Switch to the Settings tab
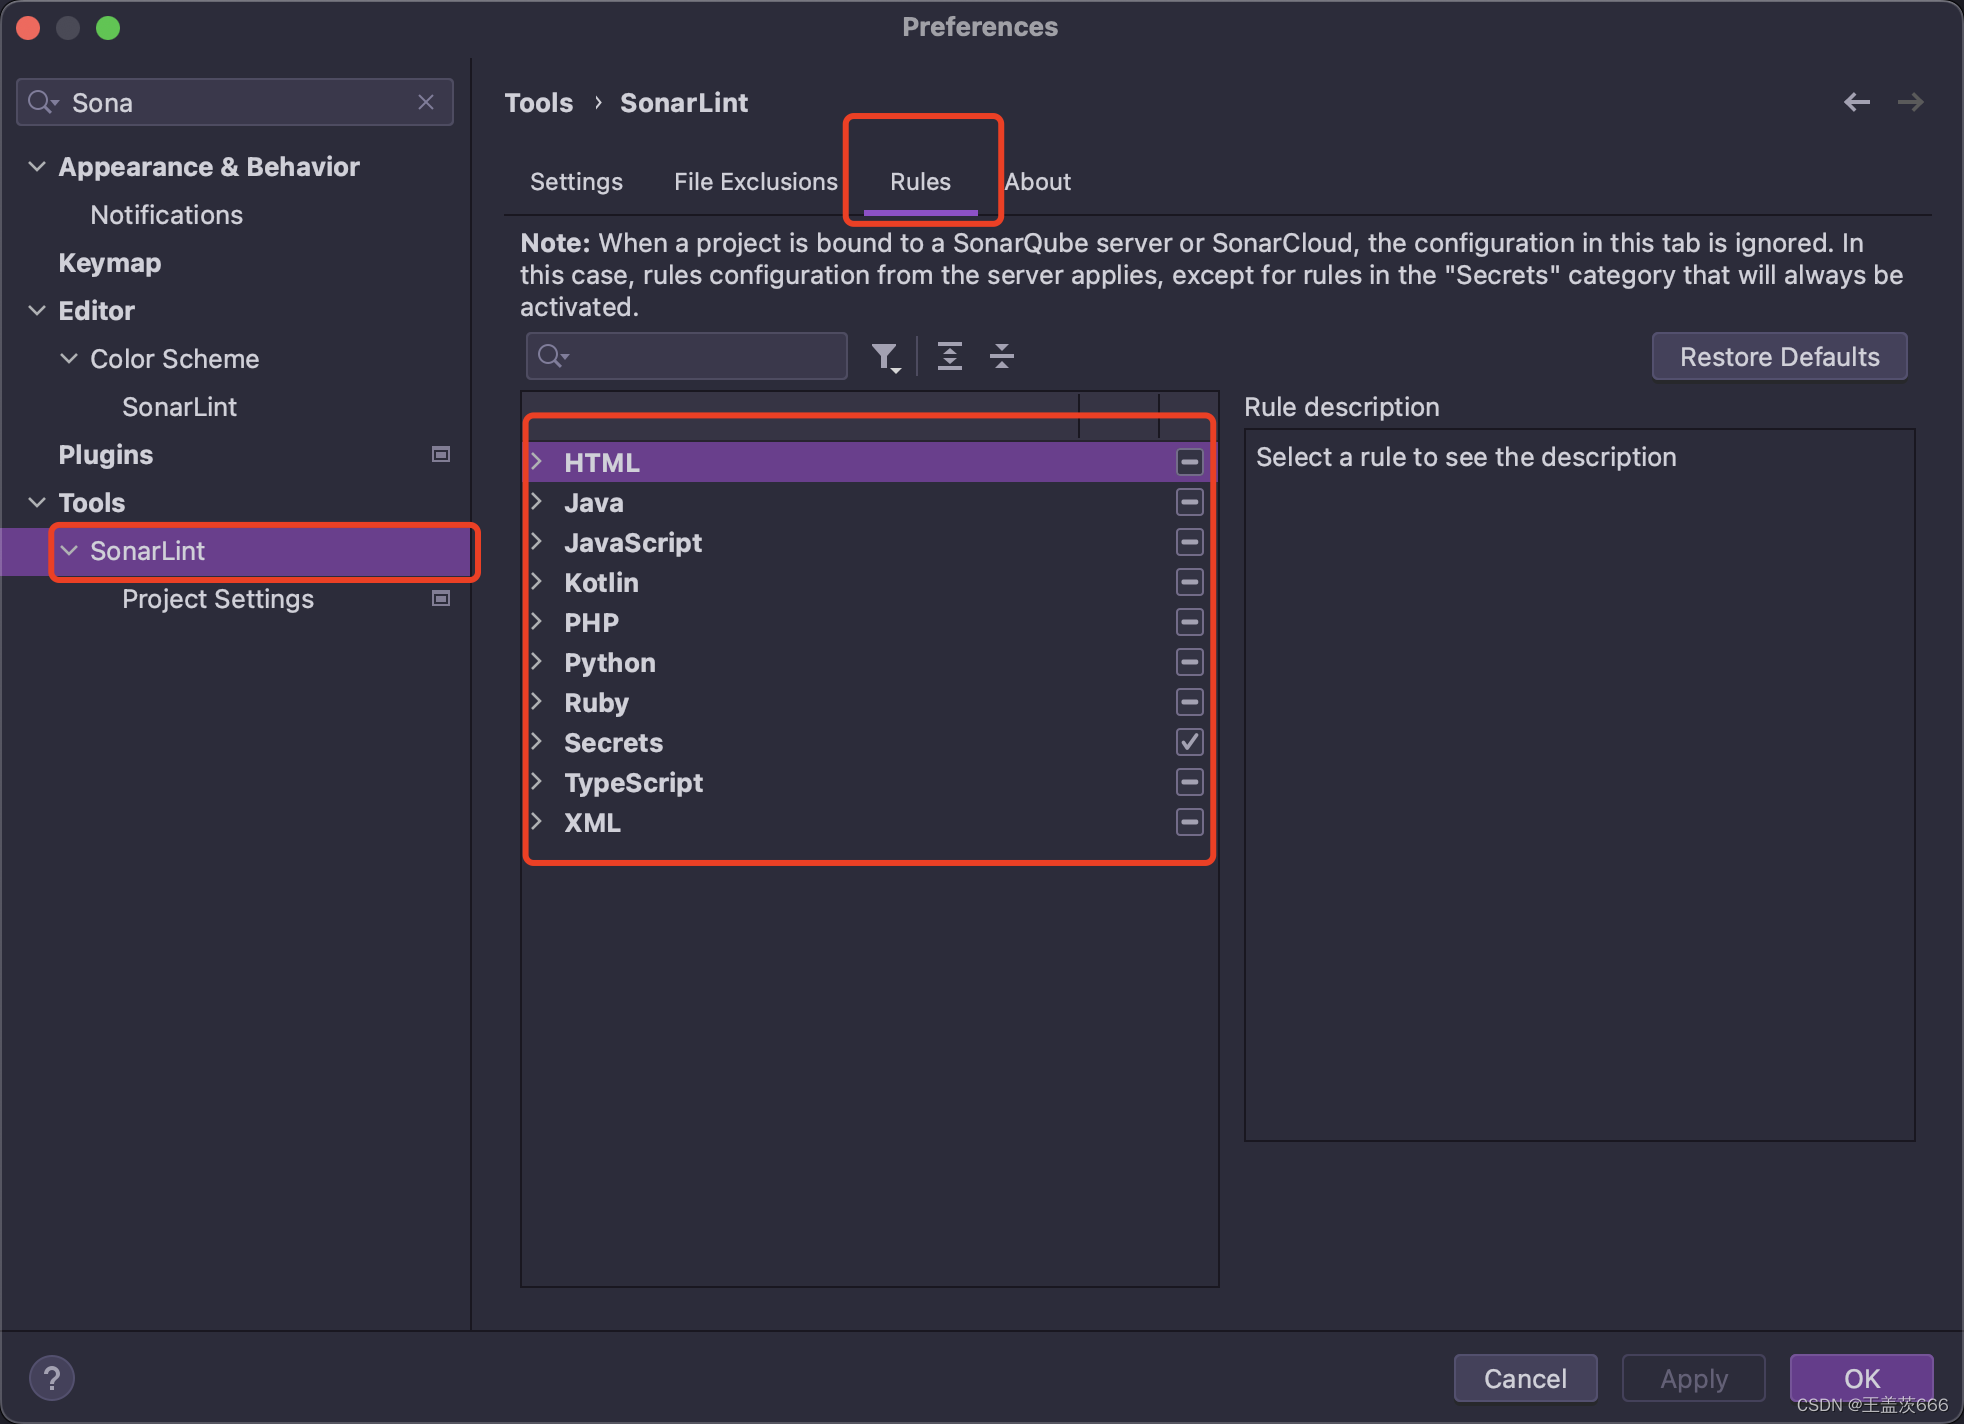This screenshot has height=1424, width=1964. tap(576, 182)
